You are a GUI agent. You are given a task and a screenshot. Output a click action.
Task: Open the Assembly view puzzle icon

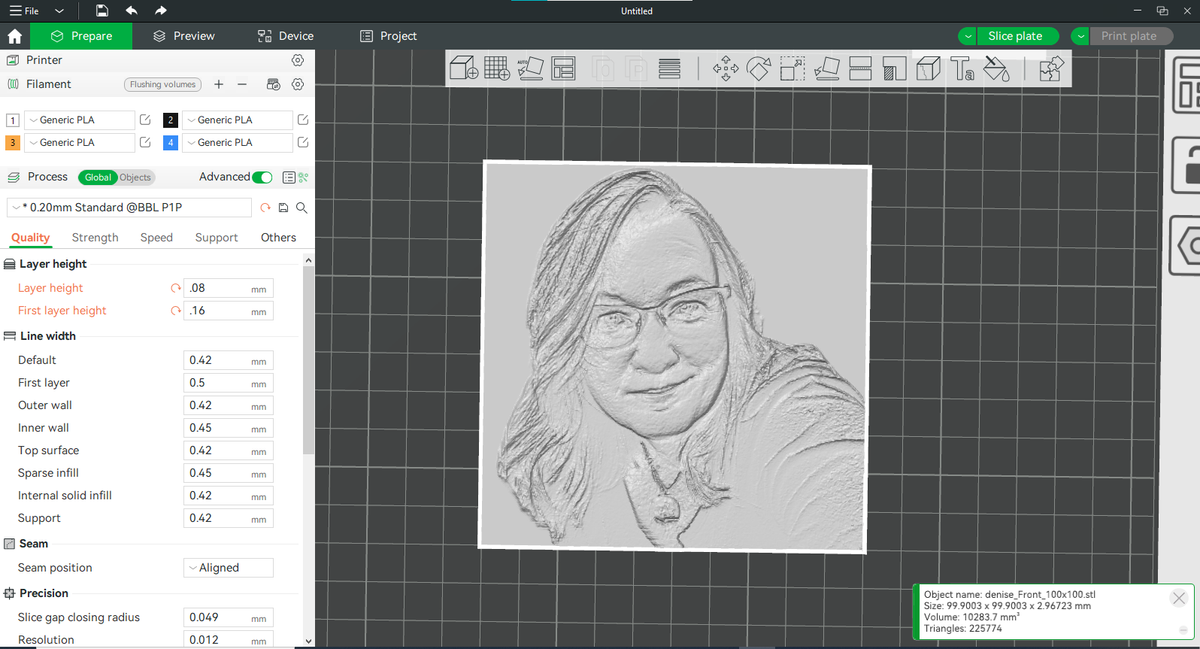coord(1051,68)
